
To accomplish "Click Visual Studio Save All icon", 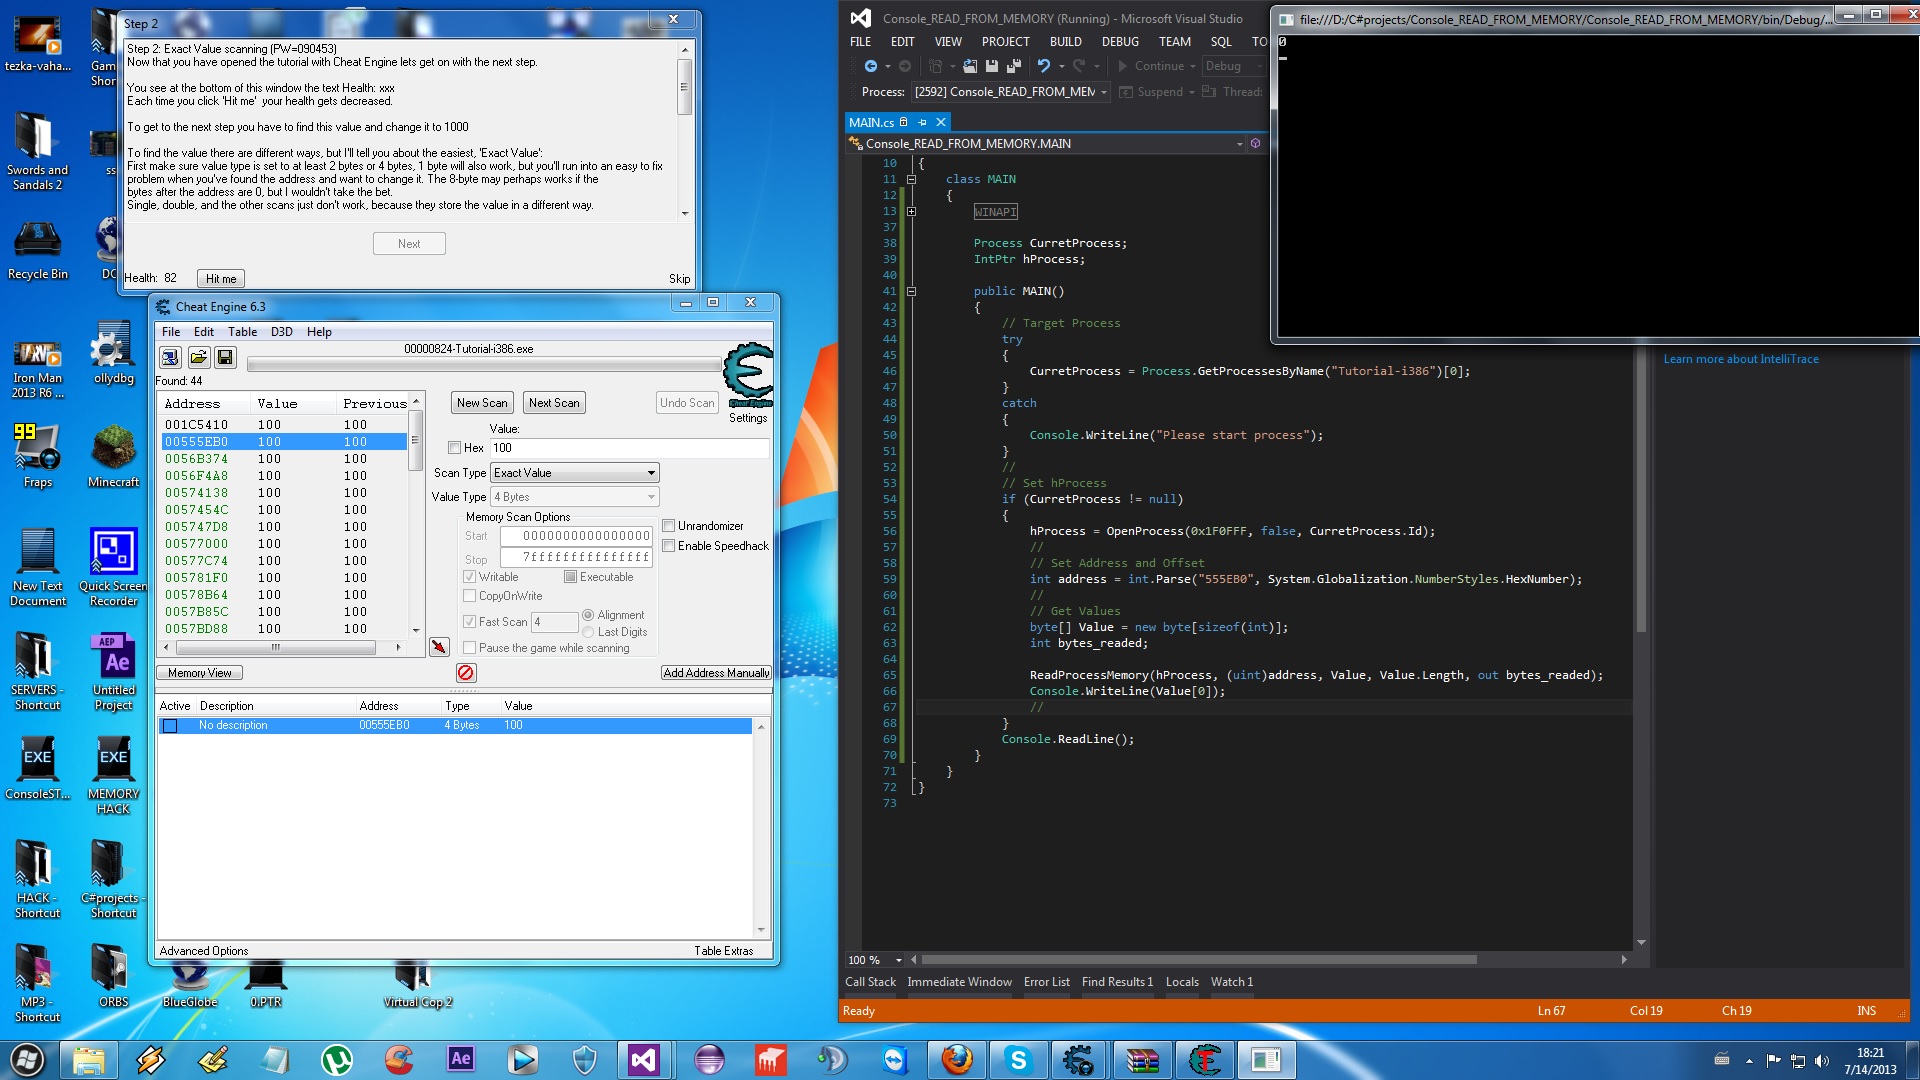I will pos(1013,66).
